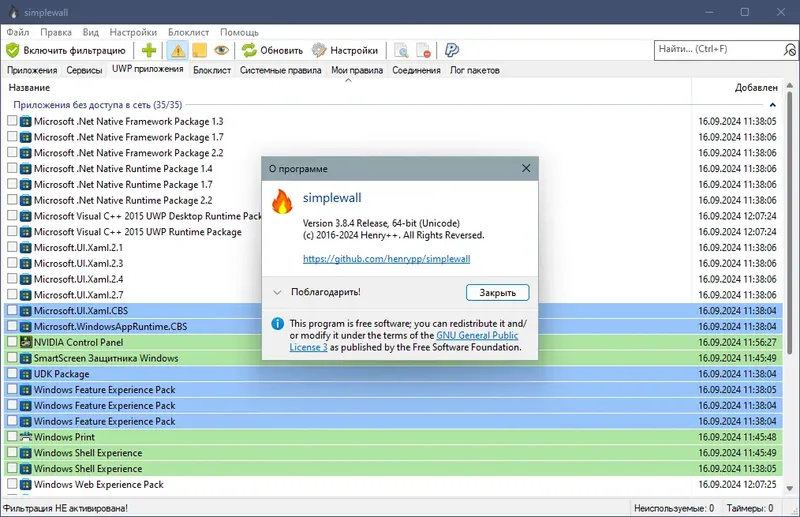800x517 pixels.
Task: Toggle the eye log-view toolbar icon
Action: [221, 50]
